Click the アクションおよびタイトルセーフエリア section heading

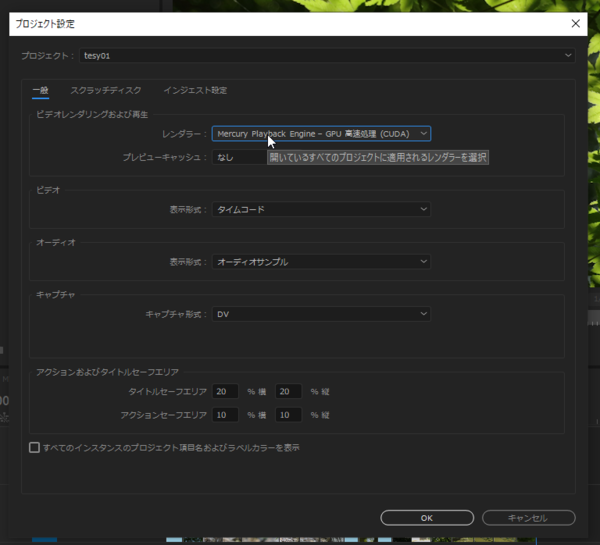107,372
